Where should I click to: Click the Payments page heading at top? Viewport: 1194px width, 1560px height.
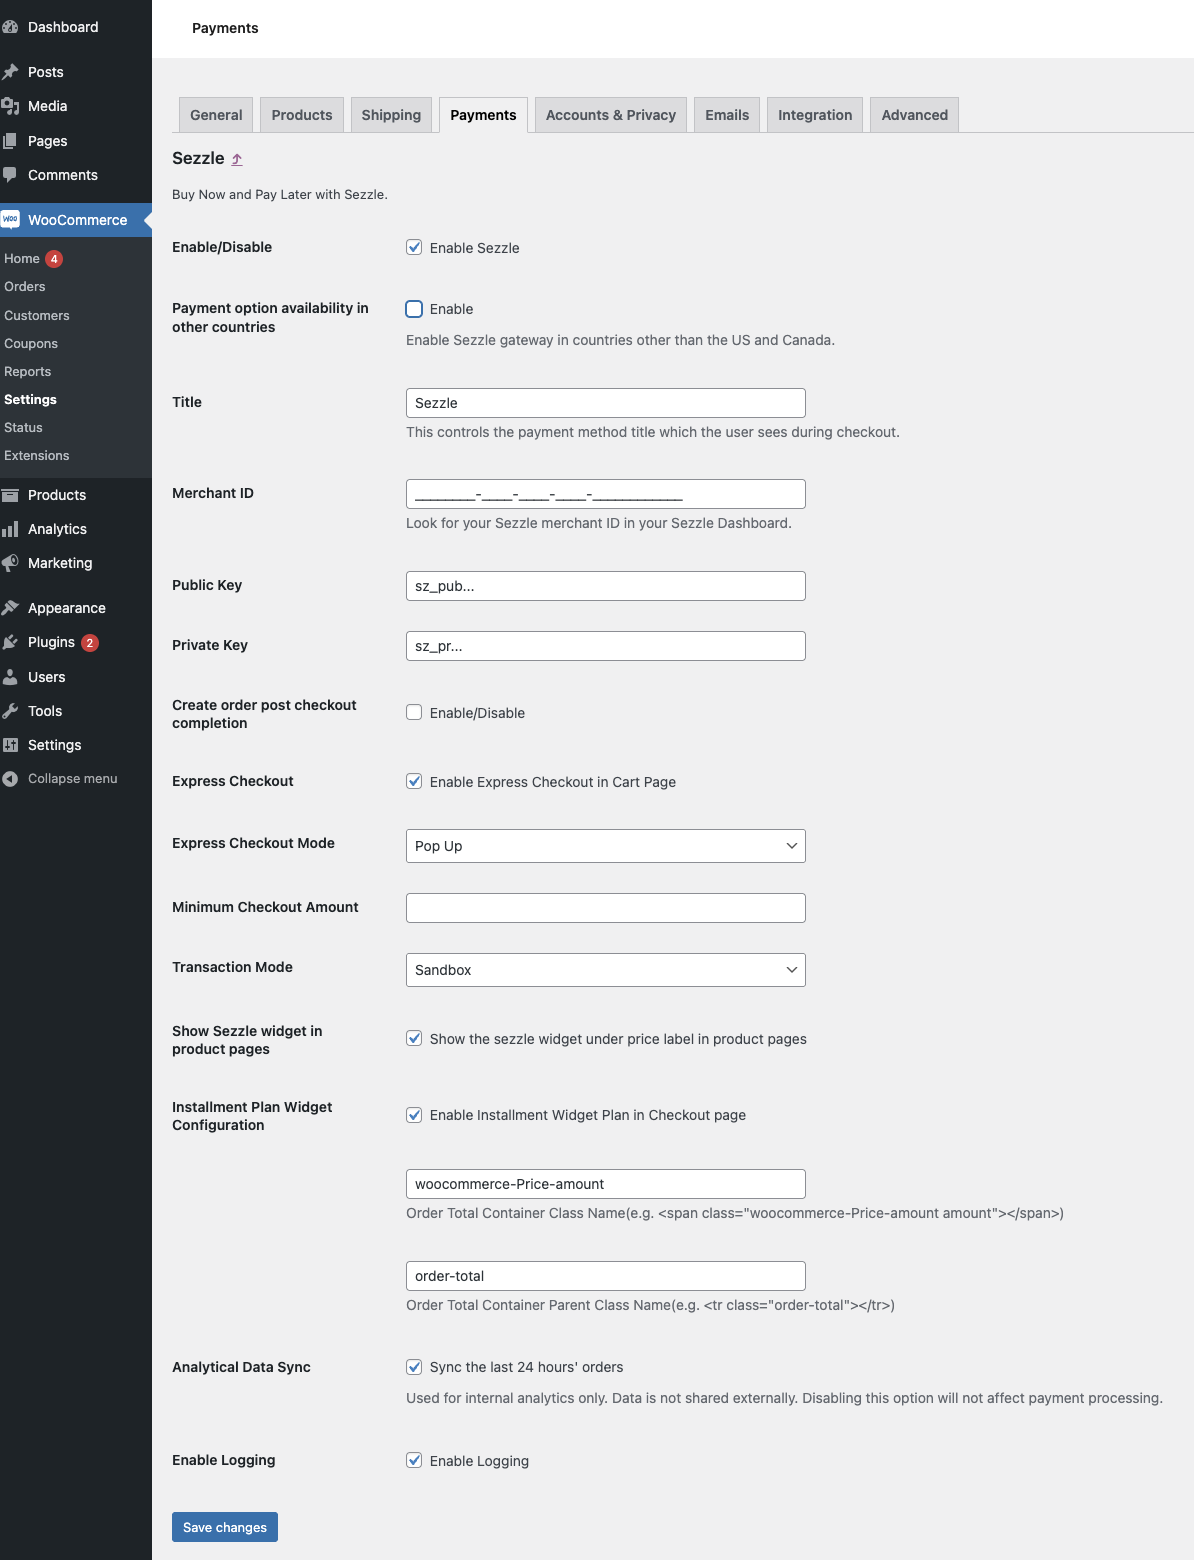pyautogui.click(x=225, y=28)
